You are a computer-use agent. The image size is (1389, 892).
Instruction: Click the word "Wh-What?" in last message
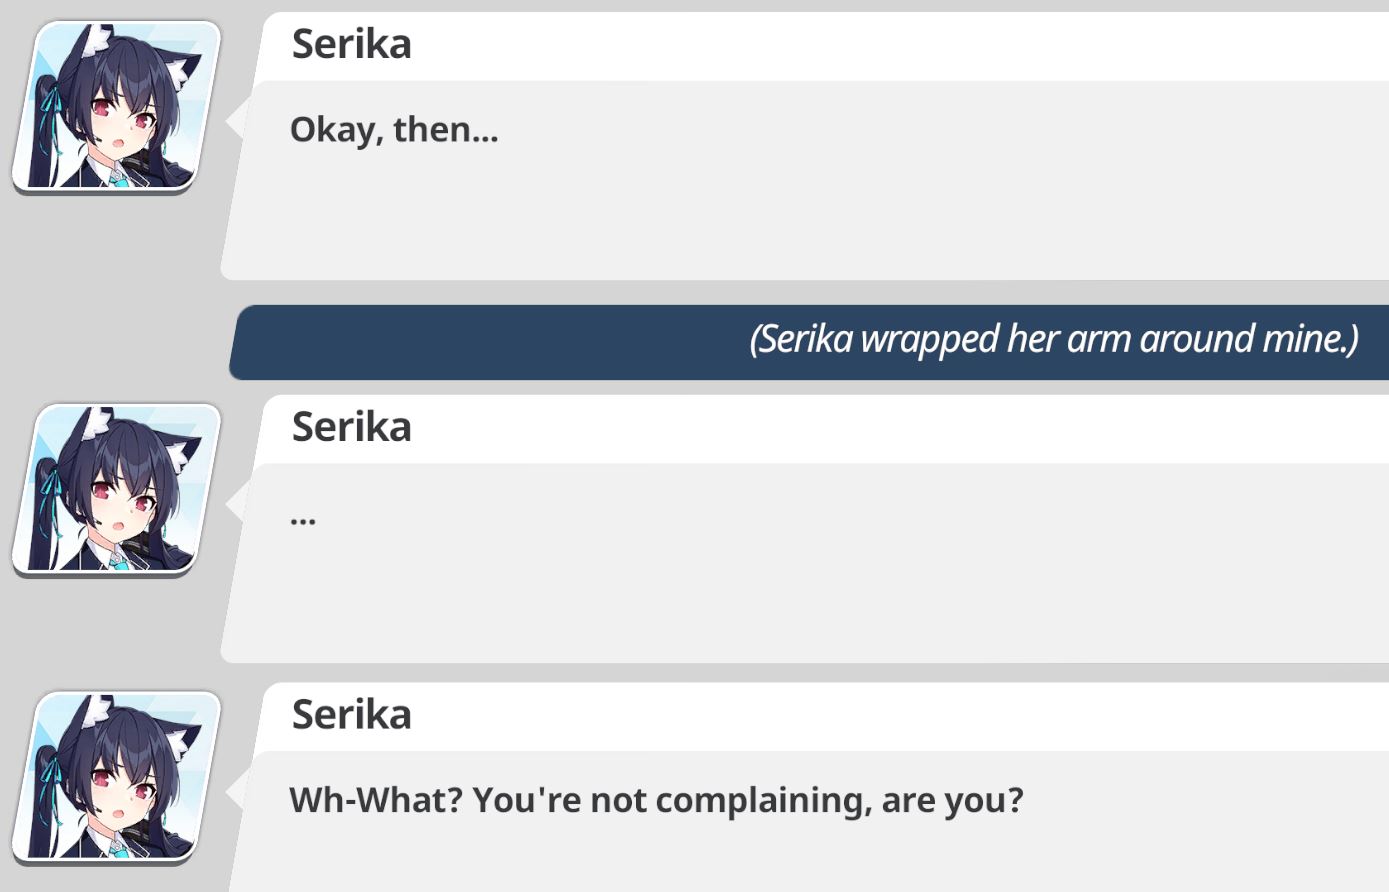coord(375,800)
